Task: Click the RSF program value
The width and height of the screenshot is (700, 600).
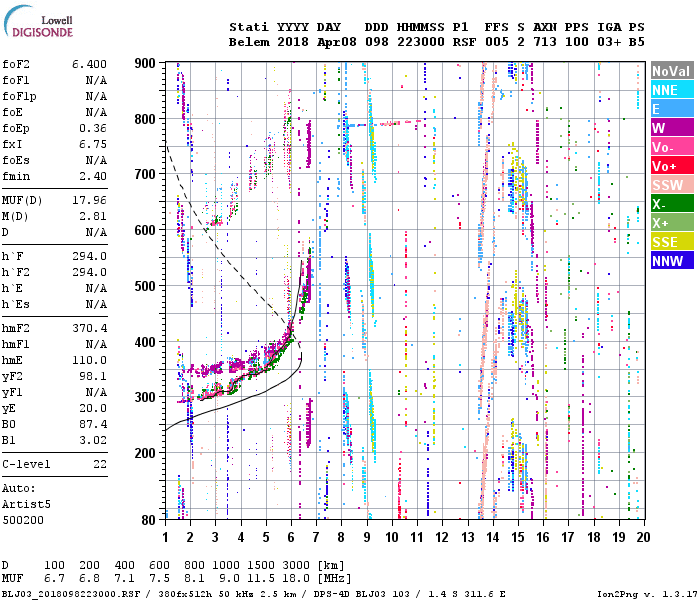Action: pos(464,42)
